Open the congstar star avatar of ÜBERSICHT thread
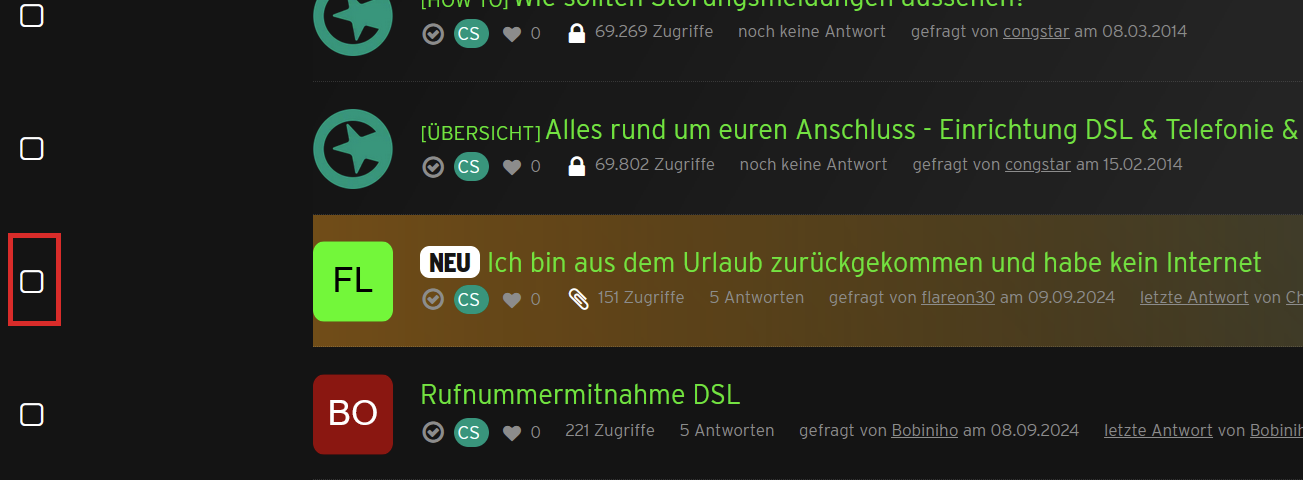Image resolution: width=1303 pixels, height=480 pixels. point(353,149)
